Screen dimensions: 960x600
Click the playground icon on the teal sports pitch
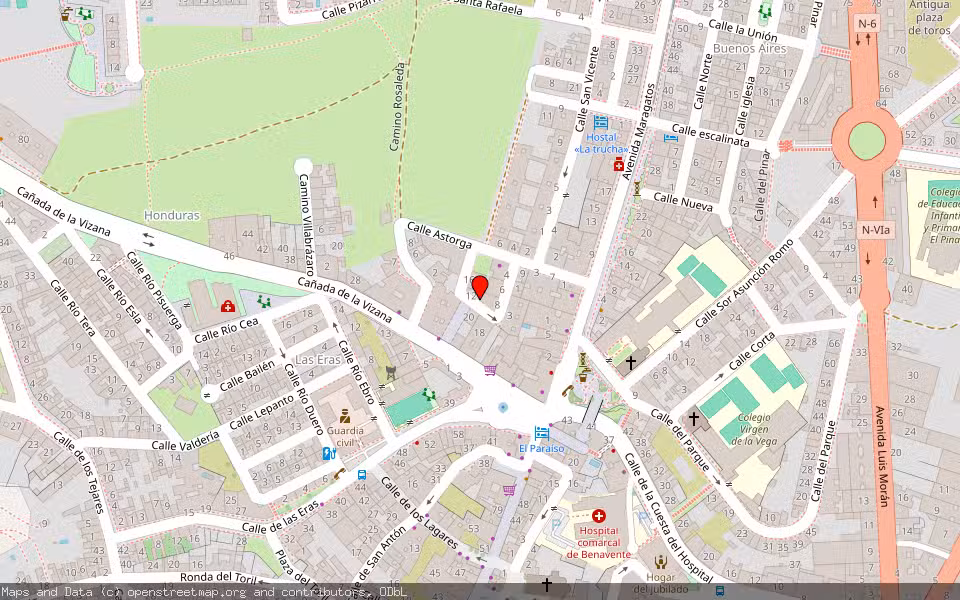(x=429, y=394)
